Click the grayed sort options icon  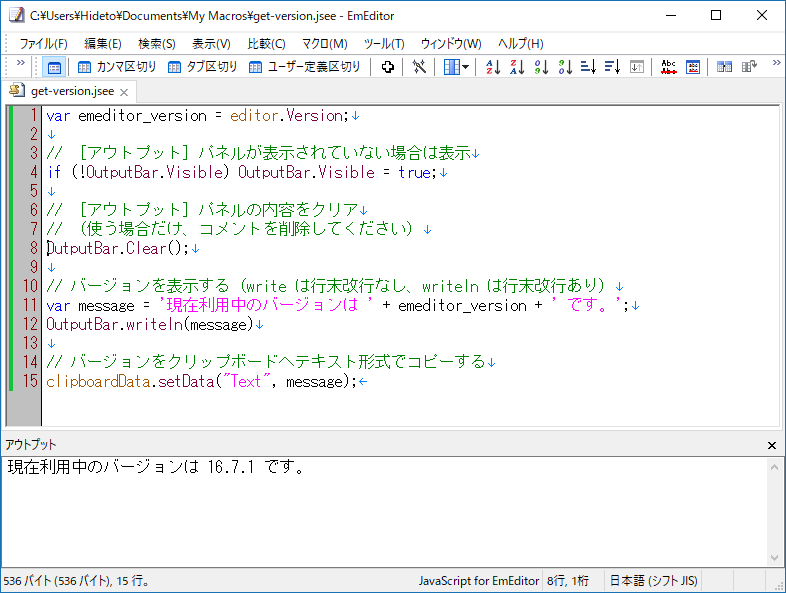pyautogui.click(x=637, y=67)
